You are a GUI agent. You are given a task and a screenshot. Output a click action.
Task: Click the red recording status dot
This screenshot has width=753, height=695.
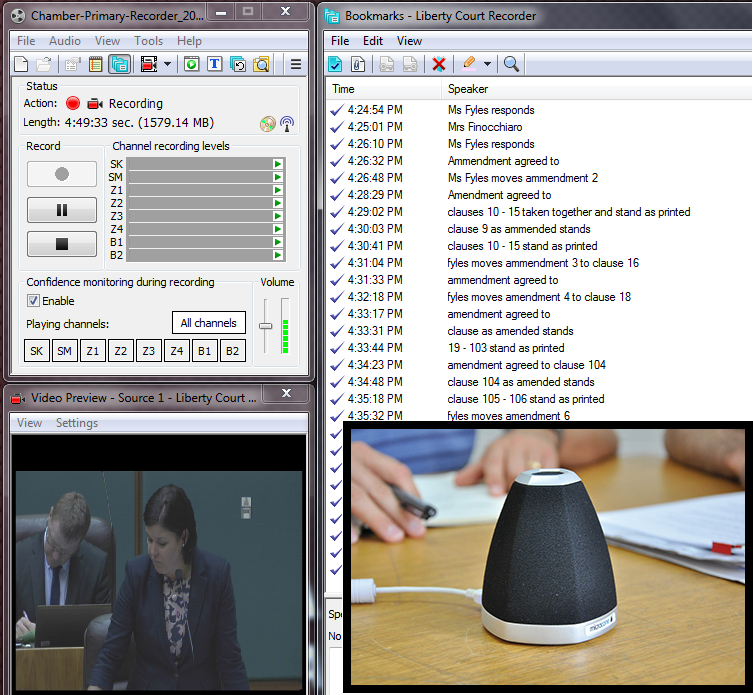click(73, 103)
